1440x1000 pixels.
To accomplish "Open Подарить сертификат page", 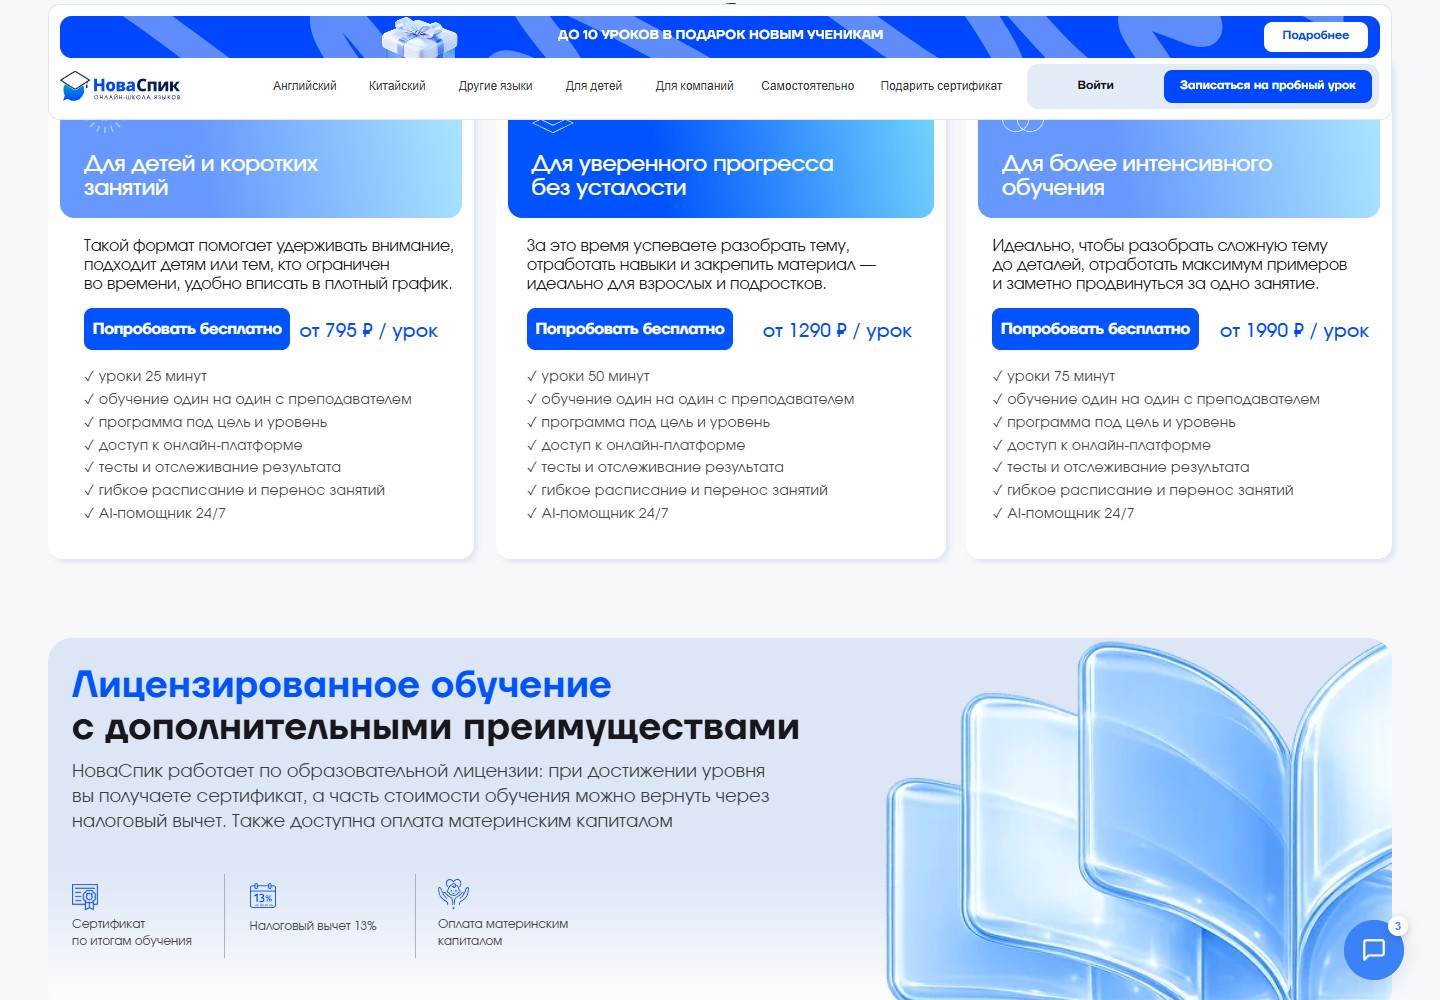I will click(x=941, y=86).
